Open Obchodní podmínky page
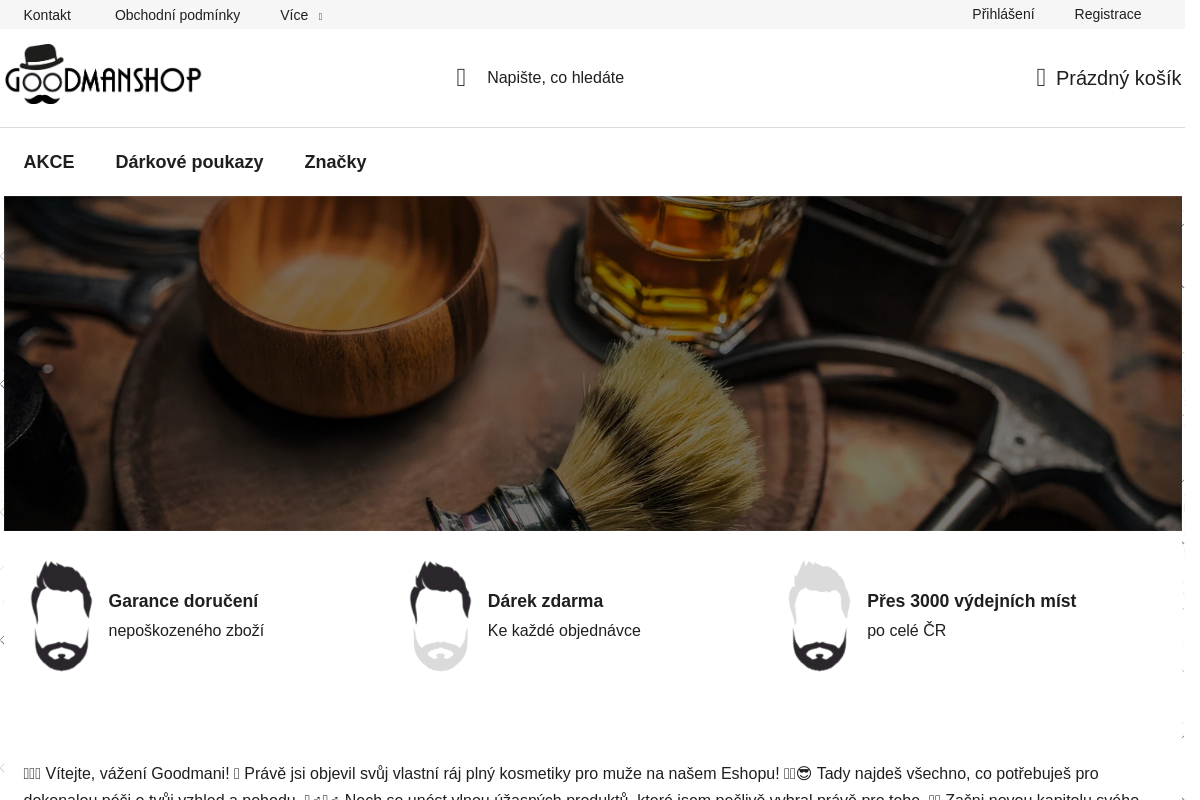 (177, 15)
